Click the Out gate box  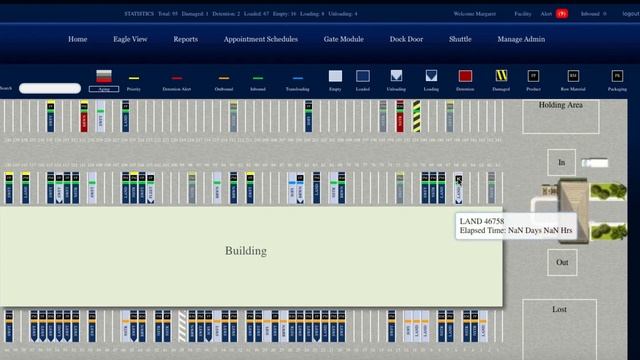562,262
